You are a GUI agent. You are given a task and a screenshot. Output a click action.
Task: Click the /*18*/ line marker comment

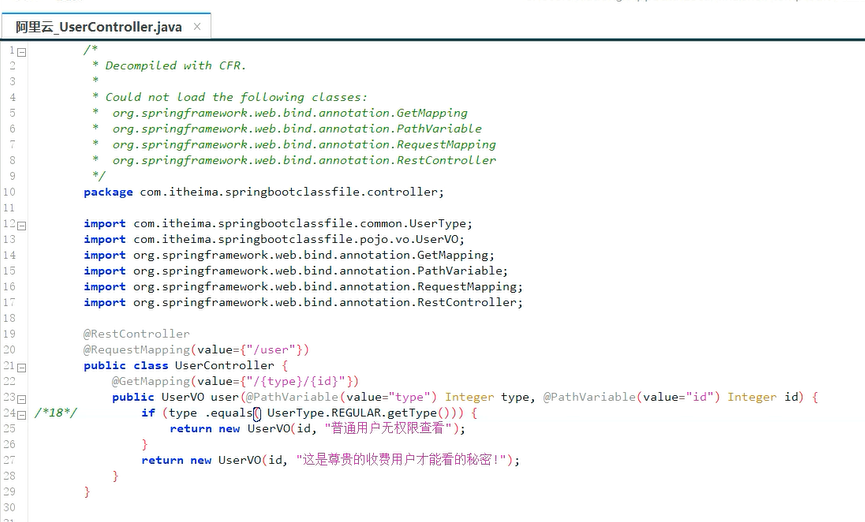point(56,413)
